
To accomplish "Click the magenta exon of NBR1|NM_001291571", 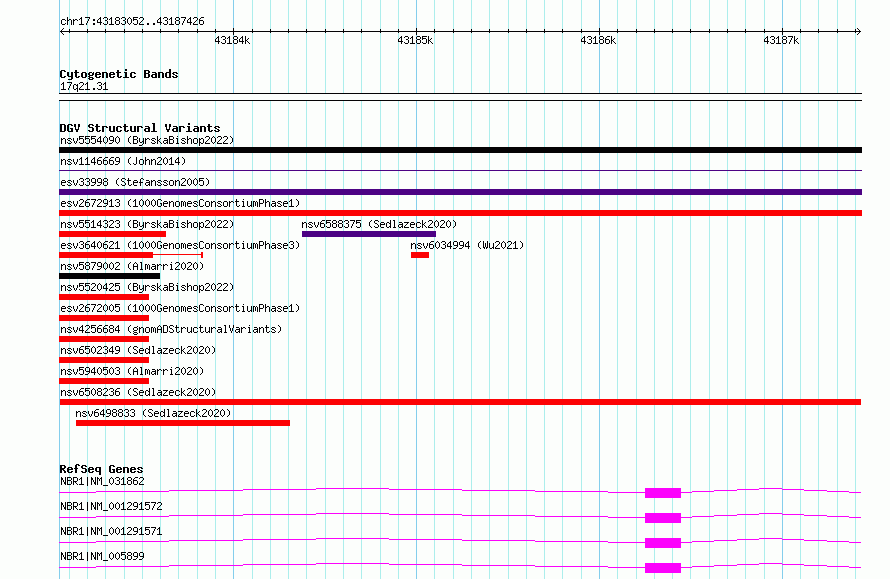I will click(x=663, y=543).
